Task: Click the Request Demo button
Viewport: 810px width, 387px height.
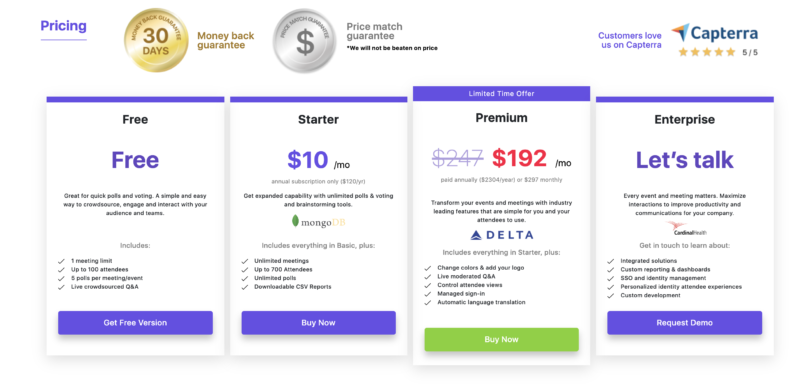Action: click(x=684, y=323)
